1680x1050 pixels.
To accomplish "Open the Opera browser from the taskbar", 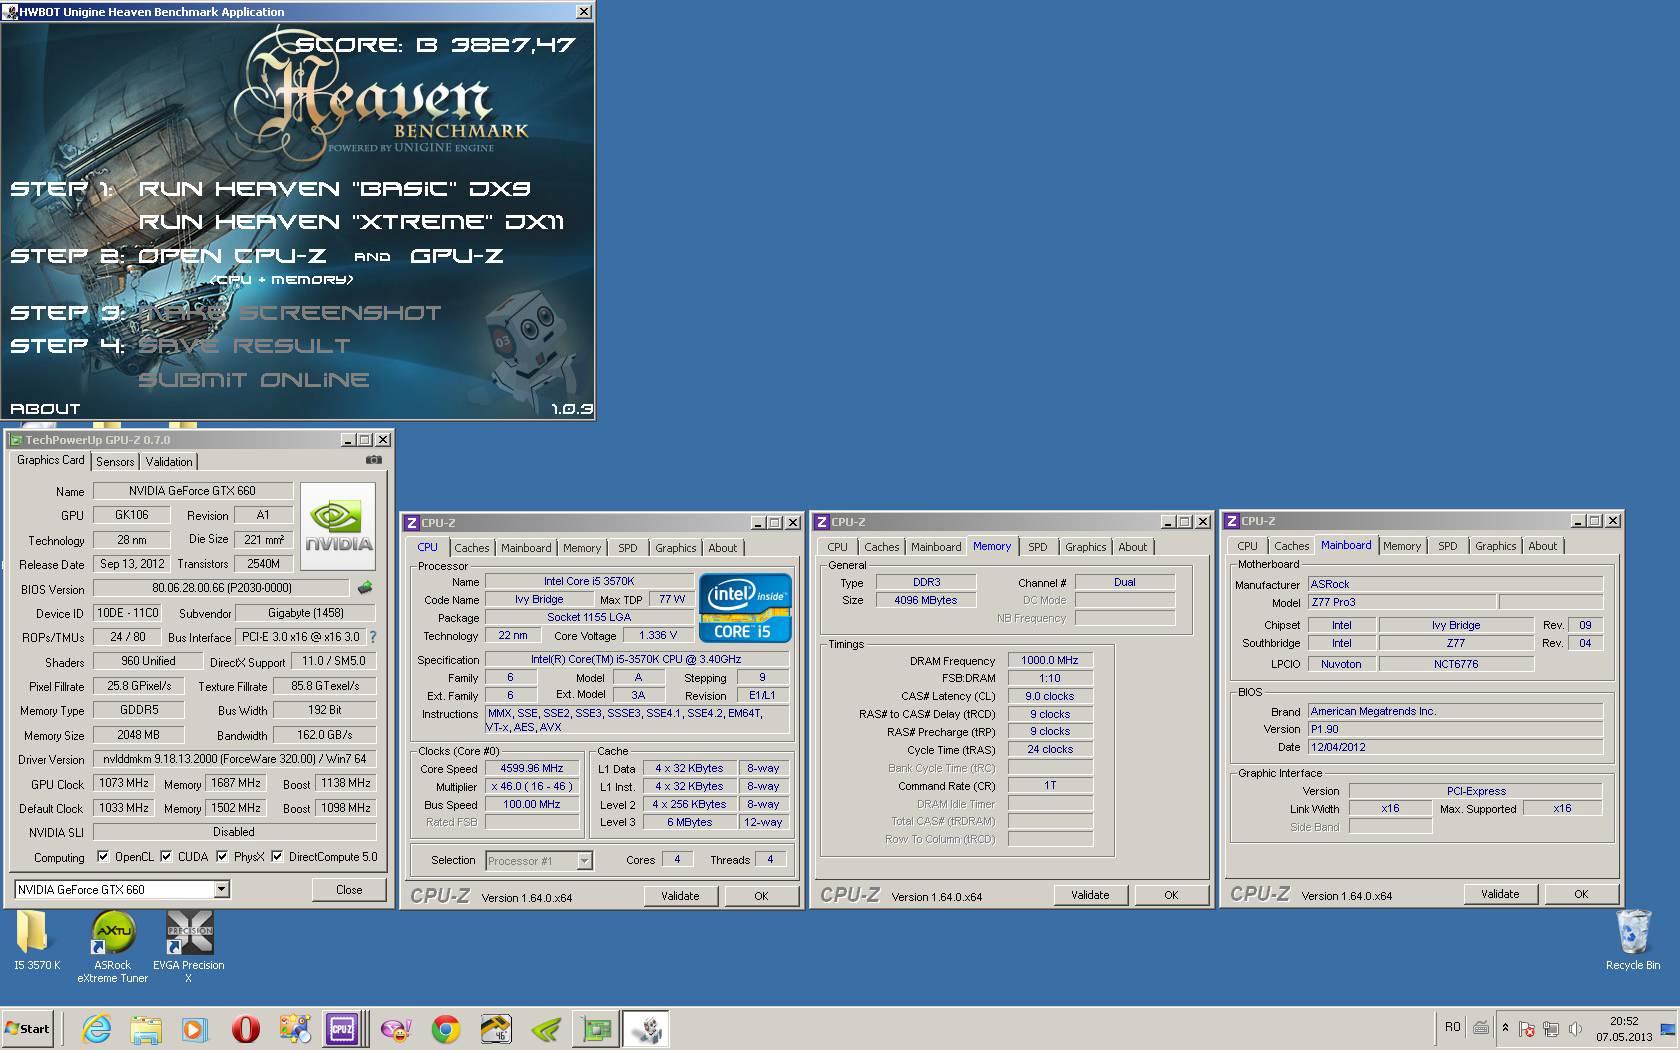I will (245, 1029).
